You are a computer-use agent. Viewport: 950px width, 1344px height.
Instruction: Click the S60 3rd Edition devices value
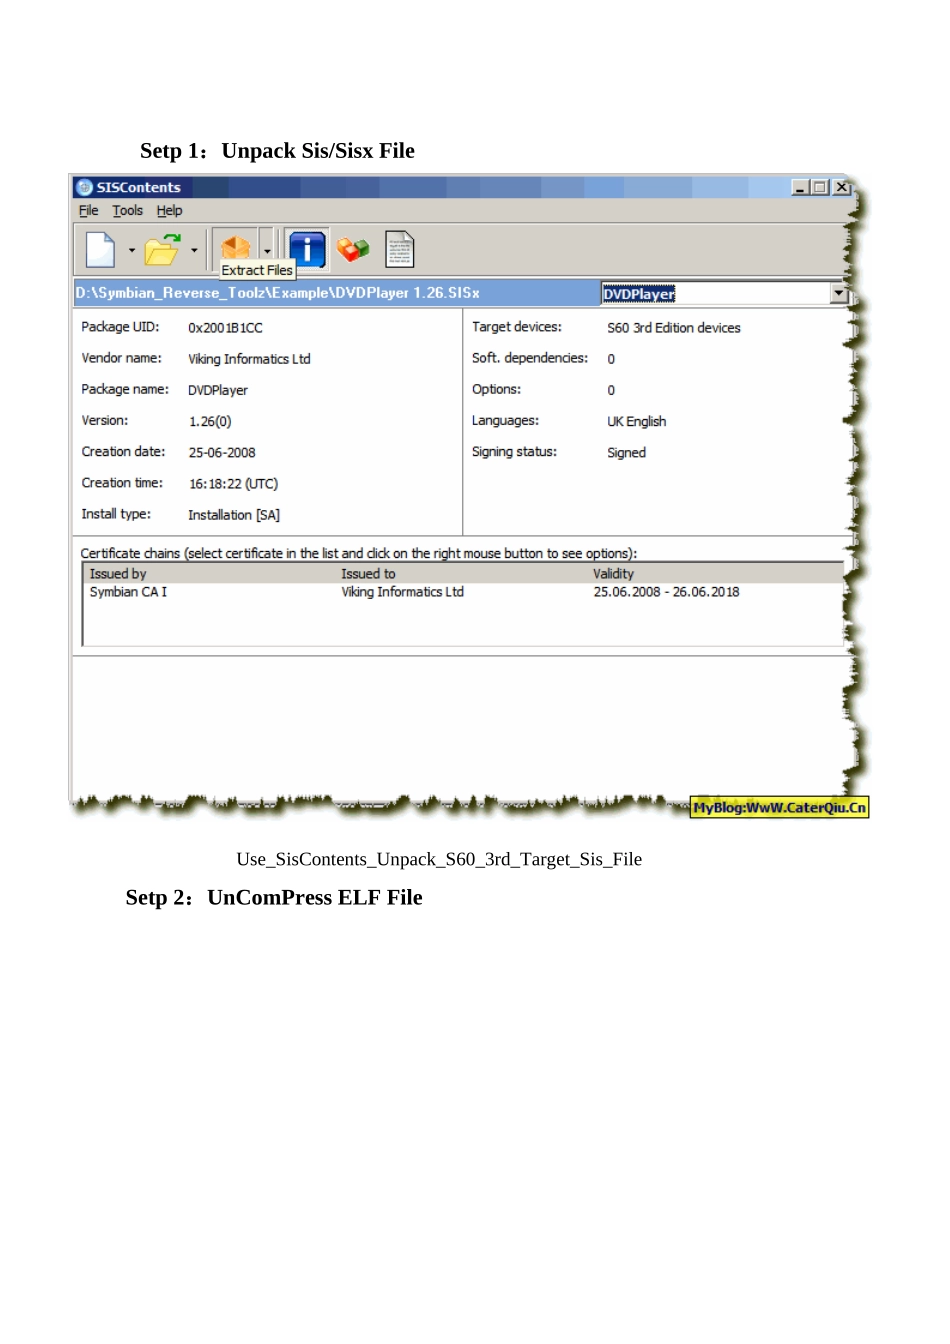click(x=674, y=328)
